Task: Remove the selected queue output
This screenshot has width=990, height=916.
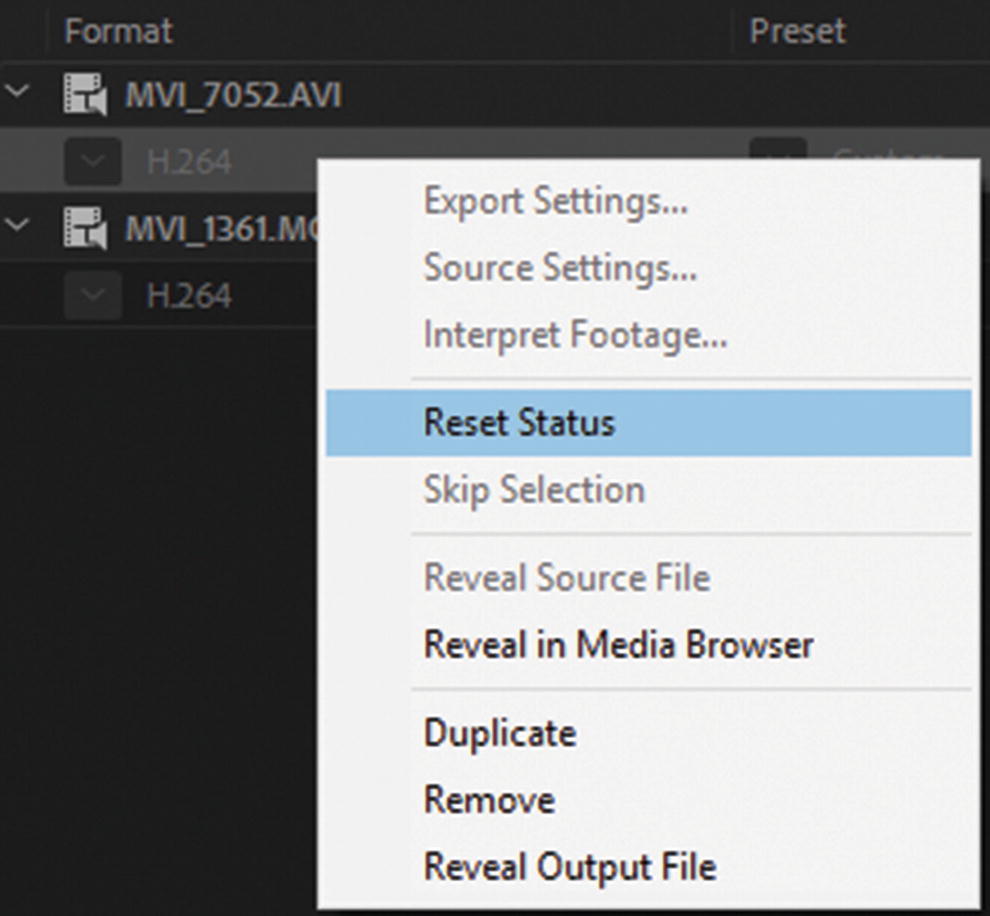Action: 489,800
